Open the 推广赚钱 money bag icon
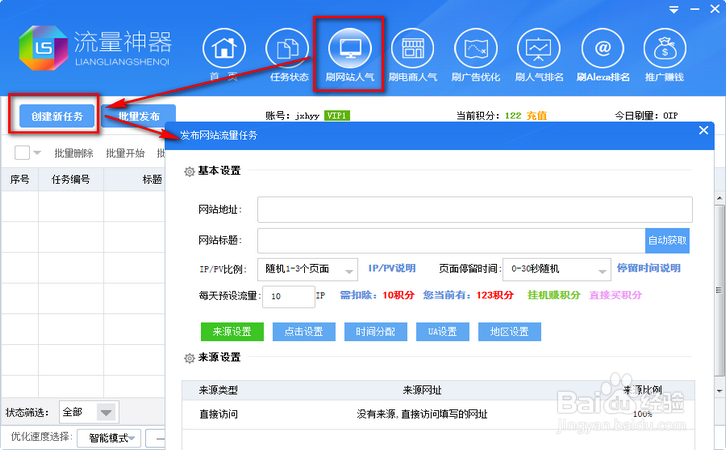The width and height of the screenshot is (726, 450). (x=664, y=49)
